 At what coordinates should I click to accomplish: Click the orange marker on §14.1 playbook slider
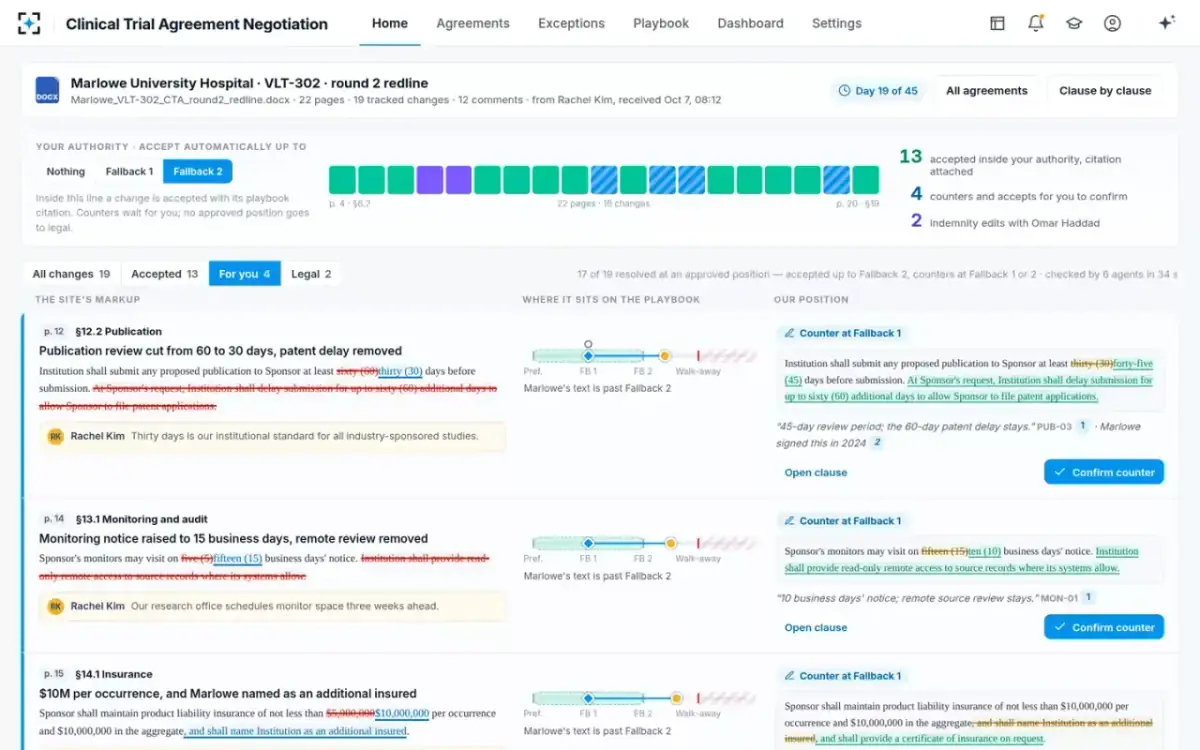(677, 698)
